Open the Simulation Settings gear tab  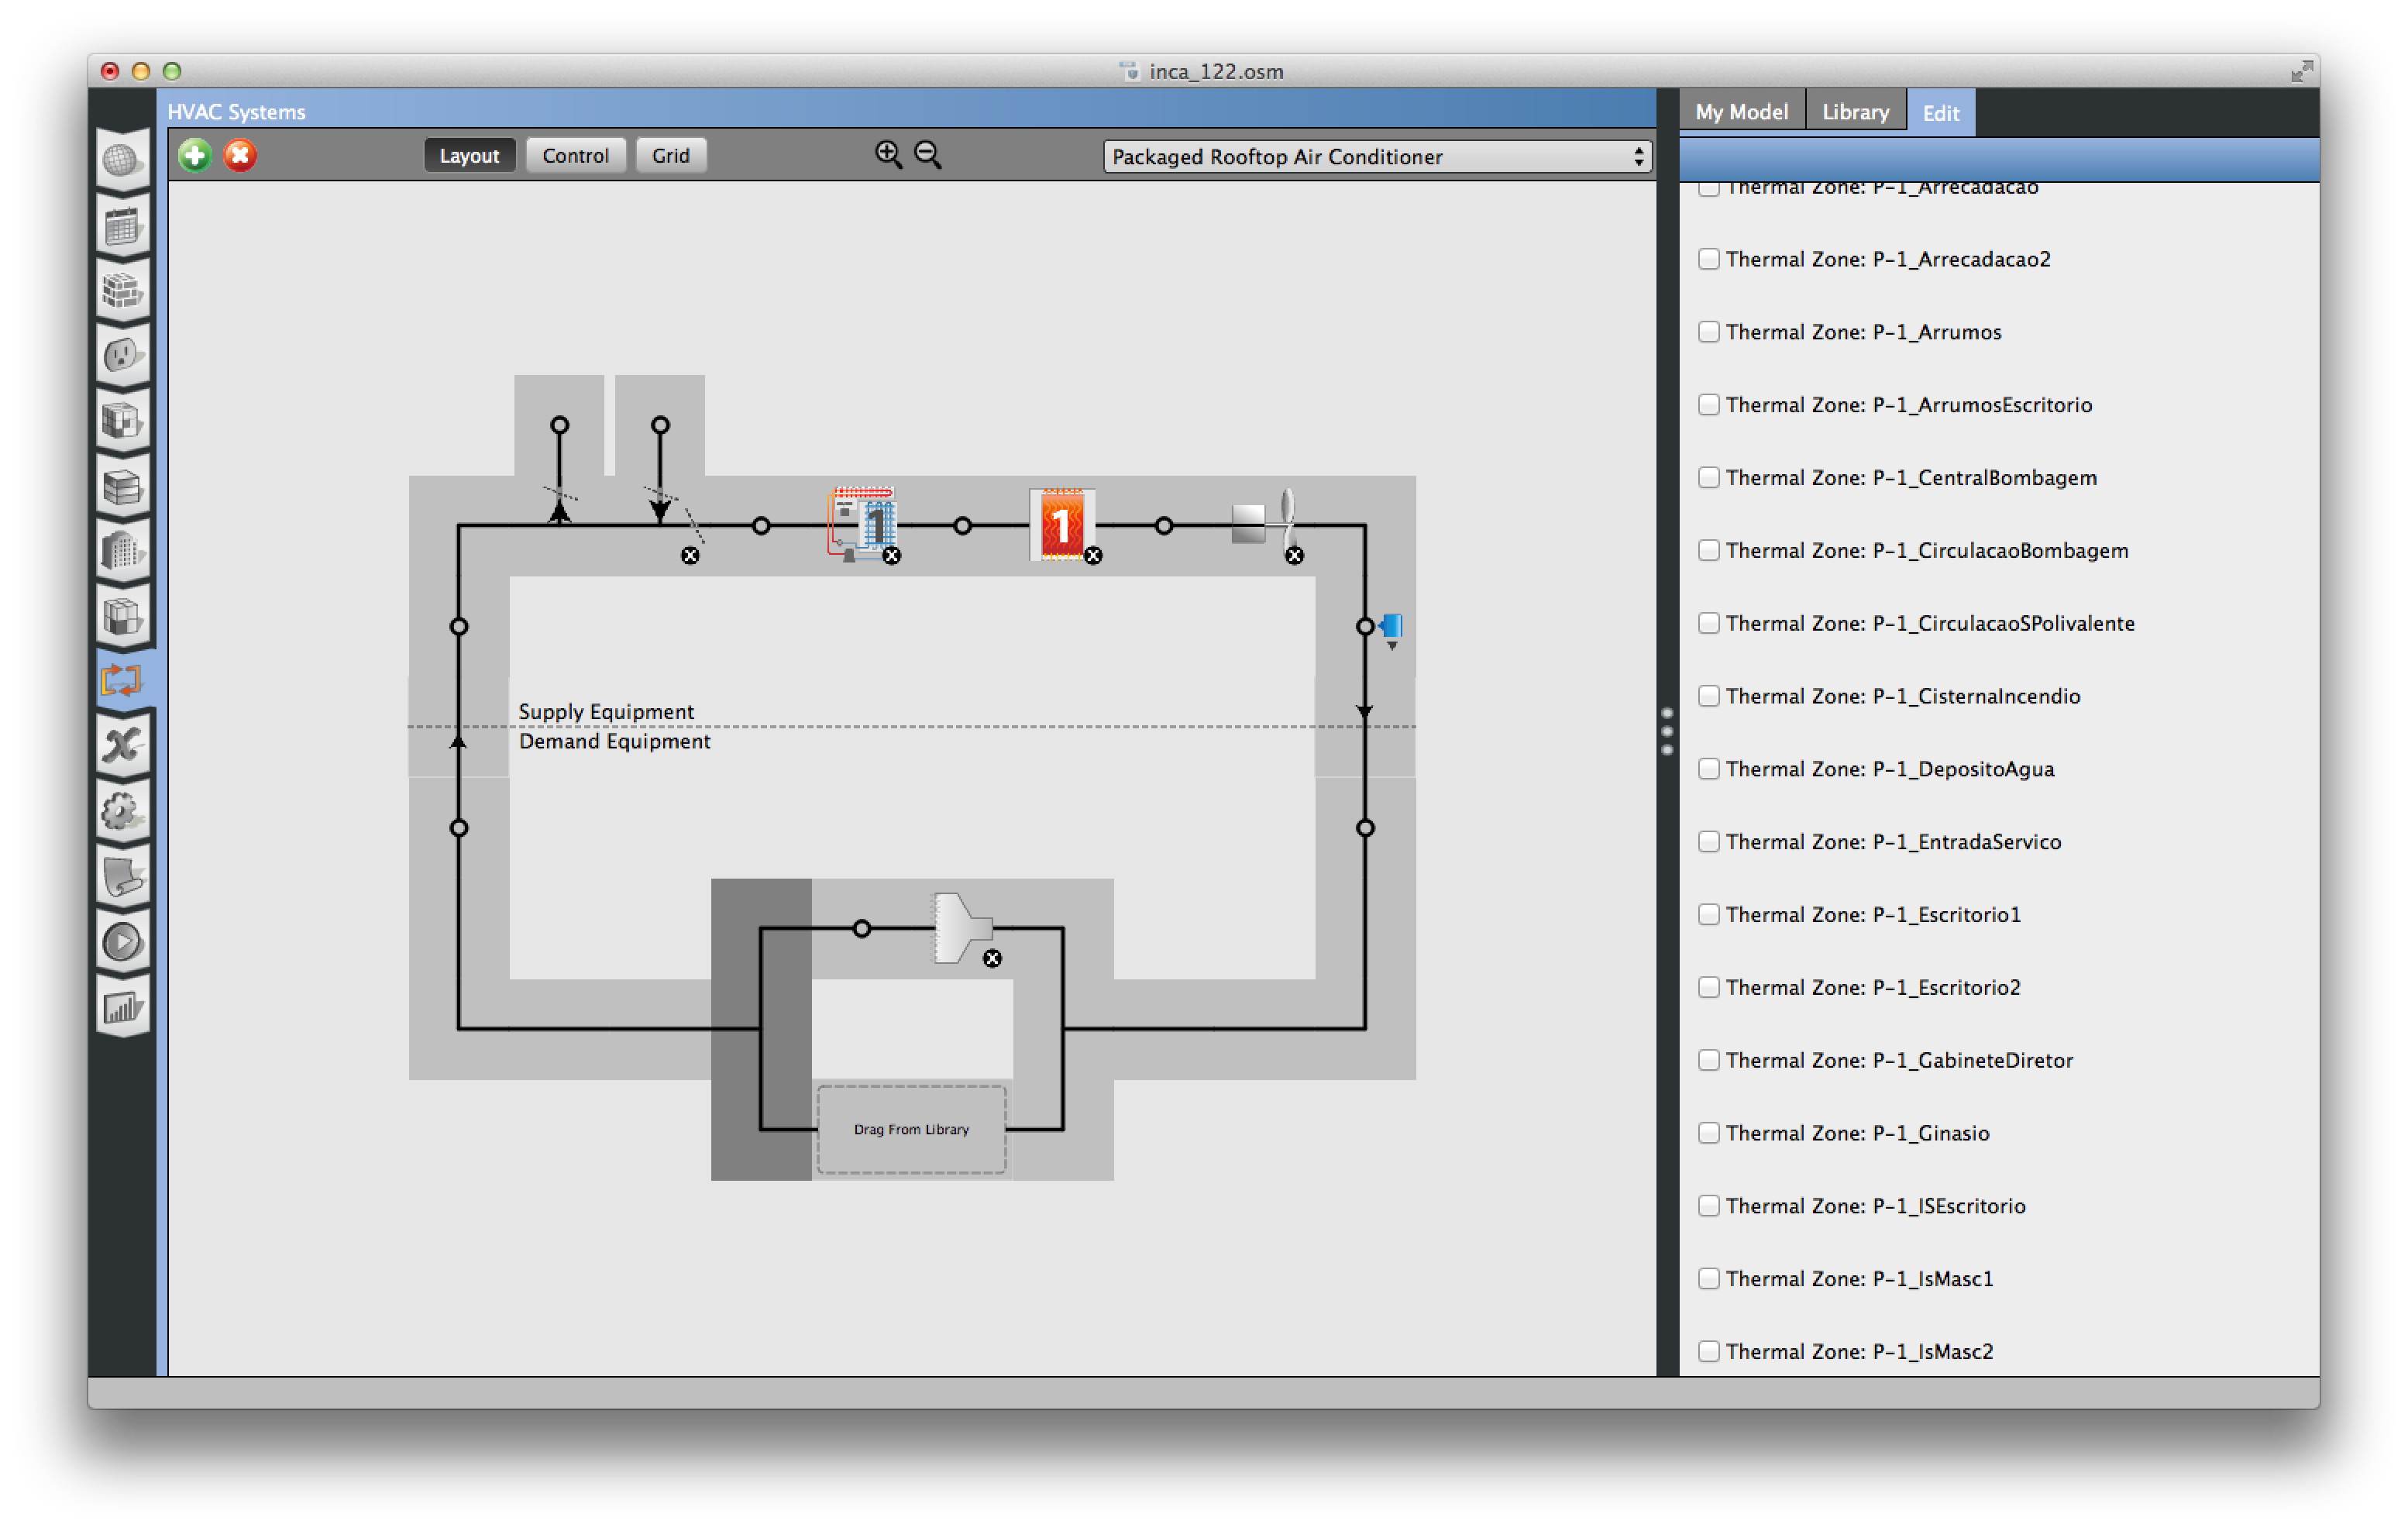(x=122, y=811)
